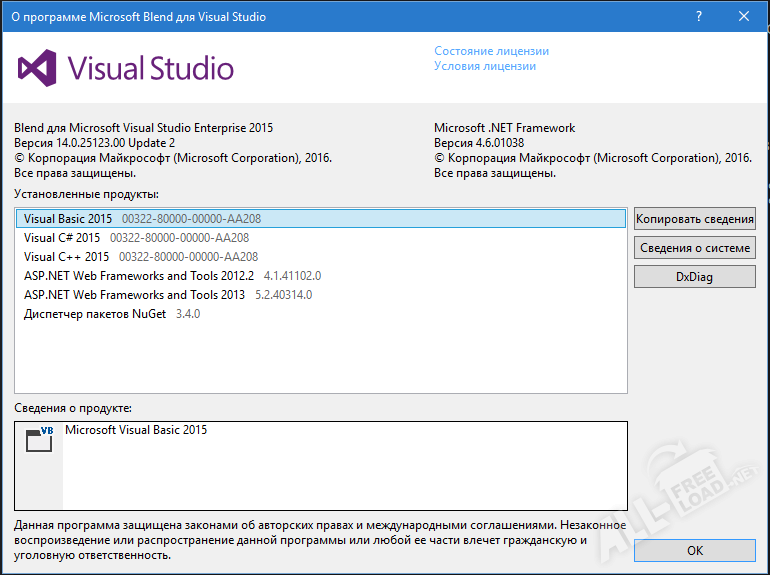Select Visual Basic 2015 in products list
Viewport: 770px width, 575px height.
[68, 218]
